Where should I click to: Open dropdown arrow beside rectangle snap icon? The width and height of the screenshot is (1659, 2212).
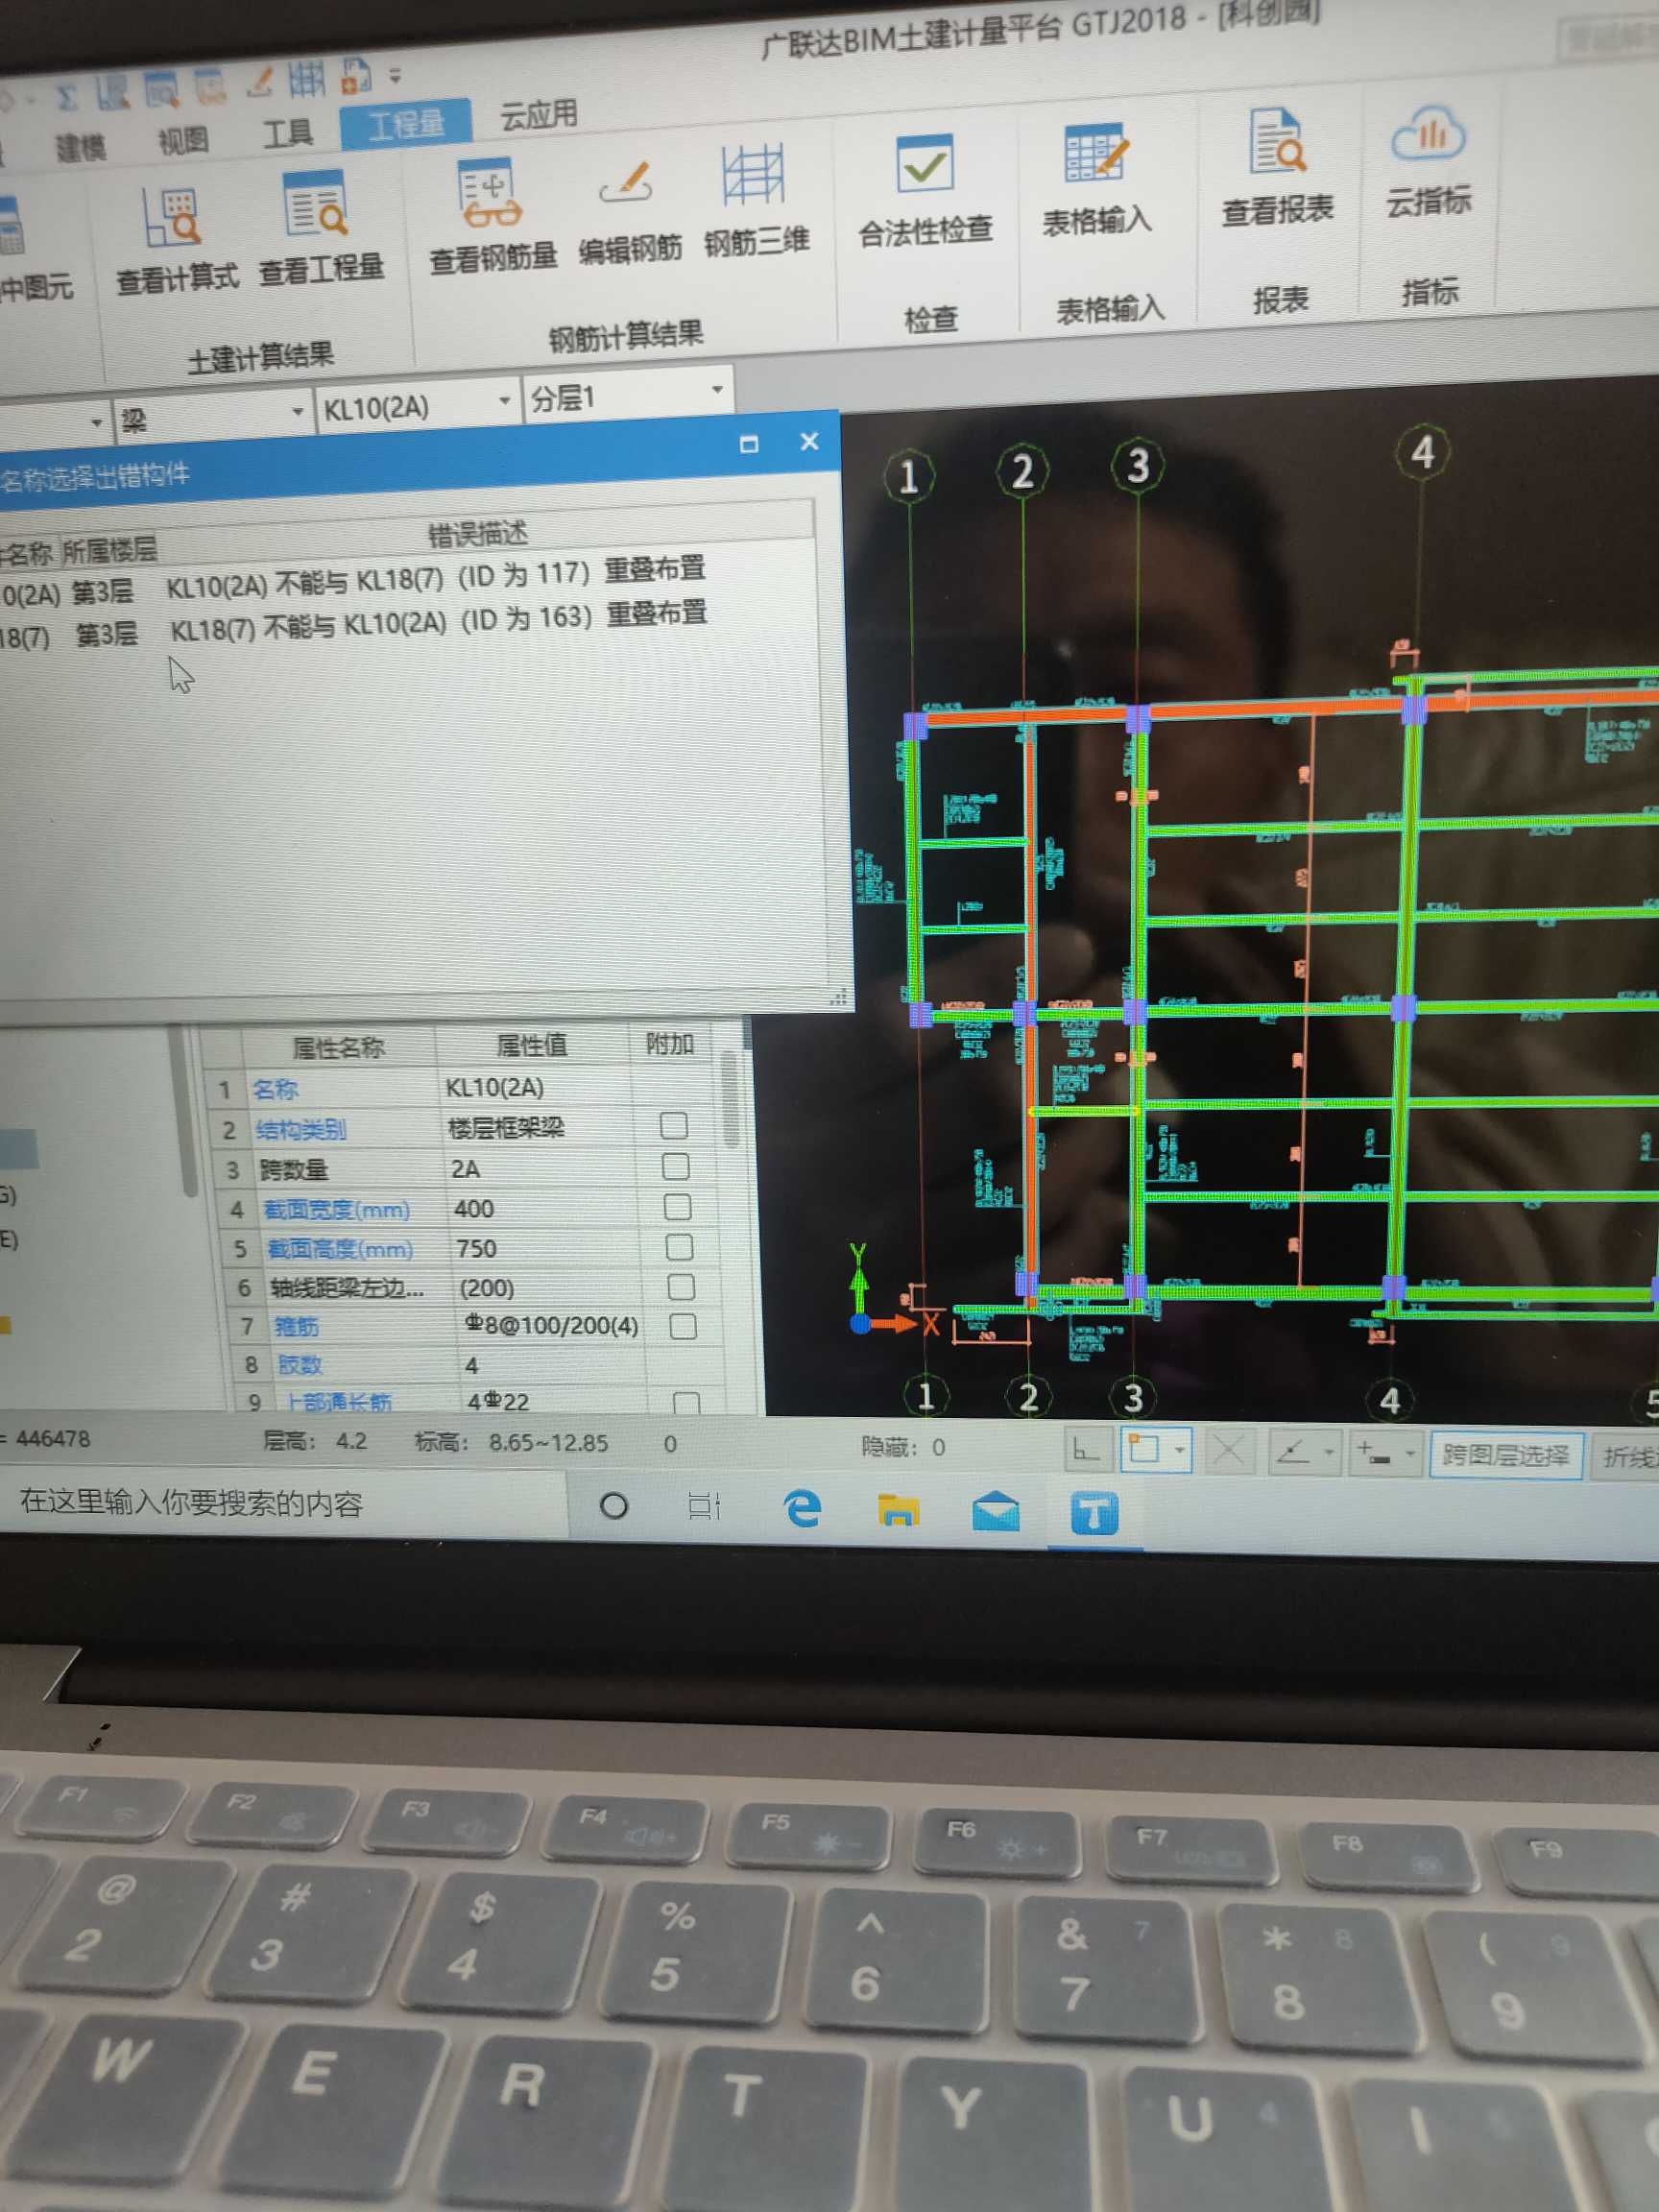click(x=1180, y=1450)
